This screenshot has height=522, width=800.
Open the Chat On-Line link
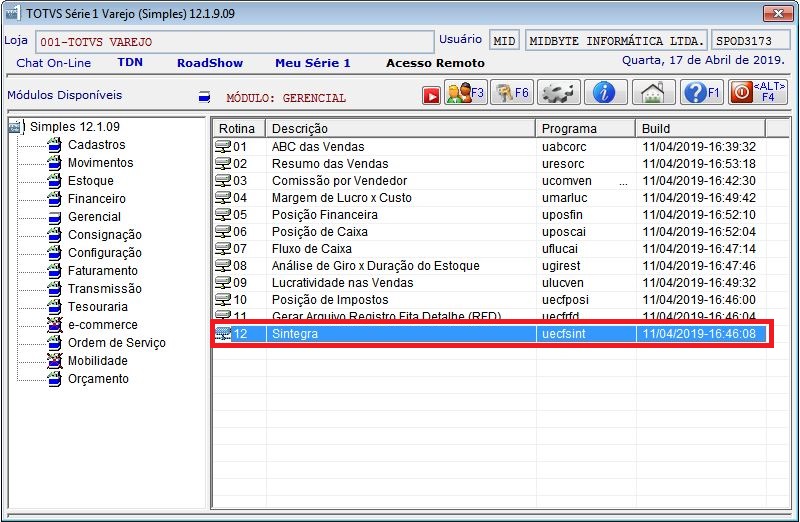[54, 63]
